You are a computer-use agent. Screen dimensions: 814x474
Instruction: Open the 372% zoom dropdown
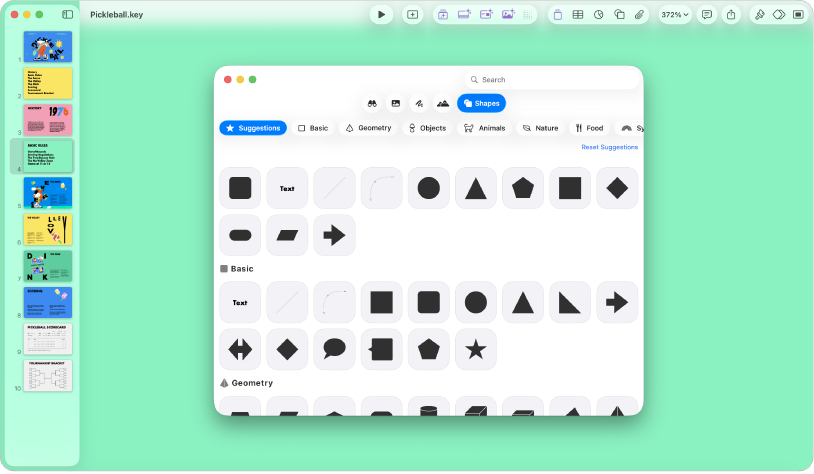(674, 15)
